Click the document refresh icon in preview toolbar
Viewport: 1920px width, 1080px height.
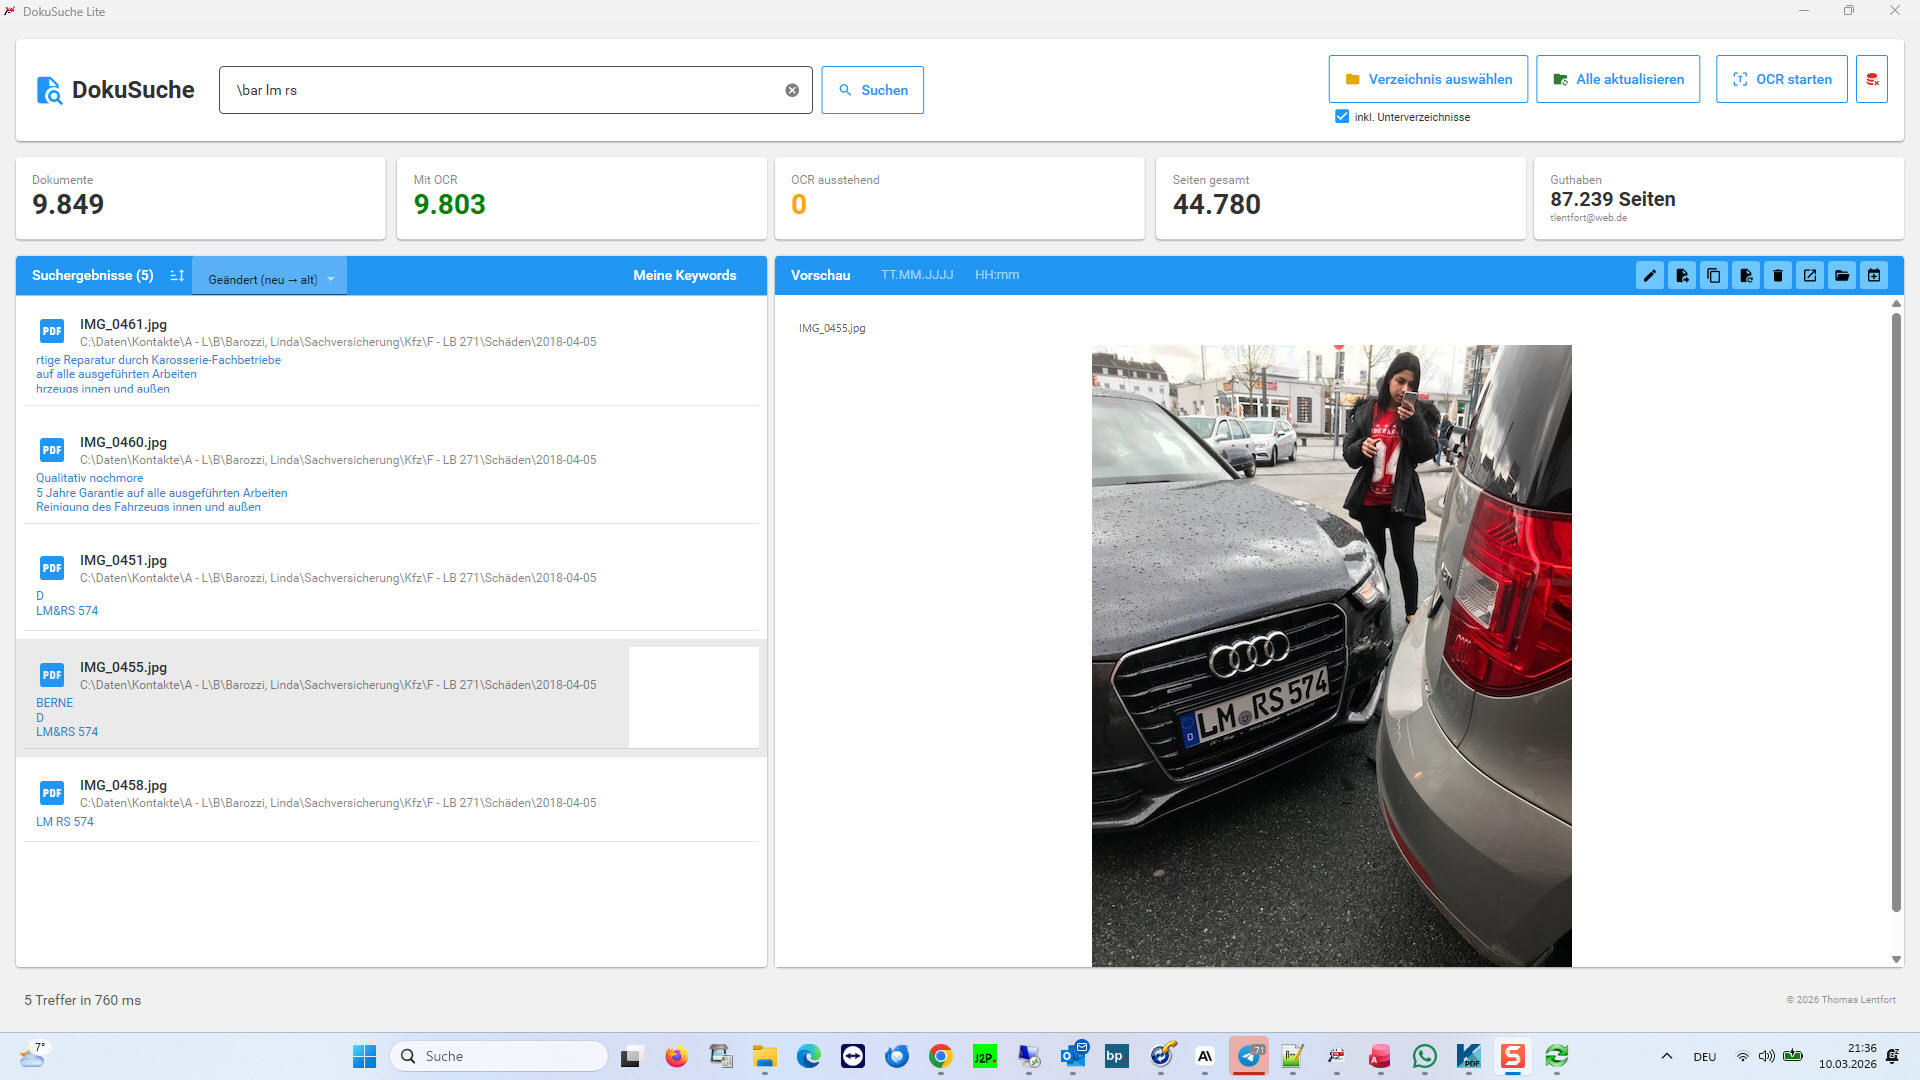tap(1746, 276)
